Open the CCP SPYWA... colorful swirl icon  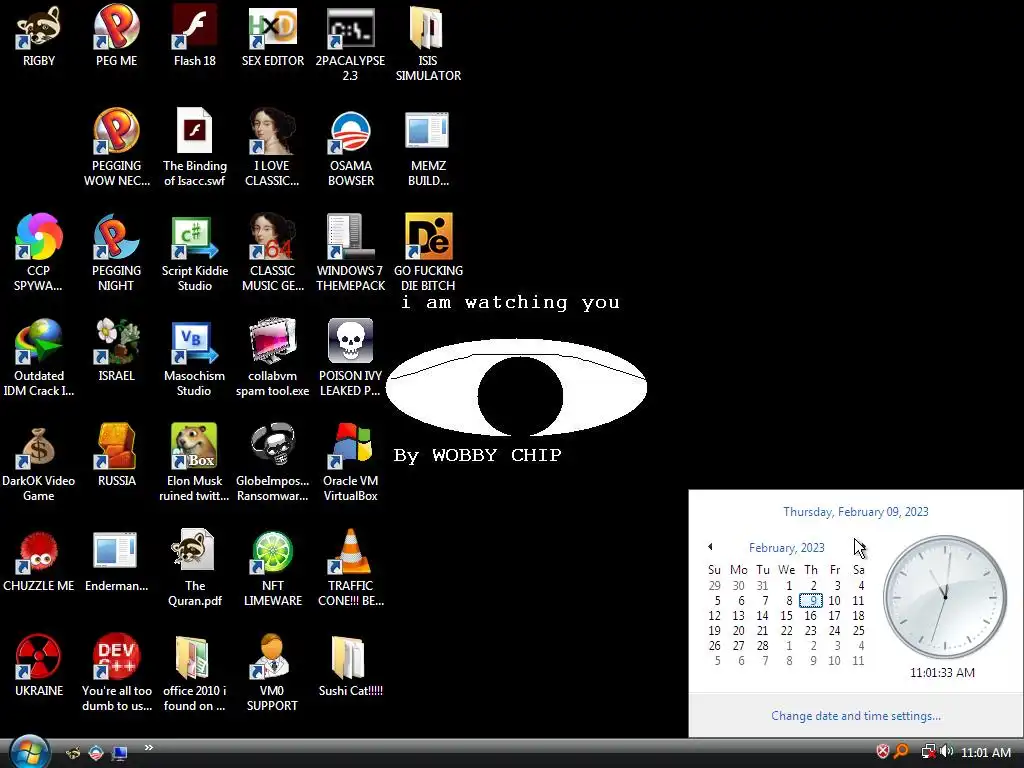coord(39,253)
